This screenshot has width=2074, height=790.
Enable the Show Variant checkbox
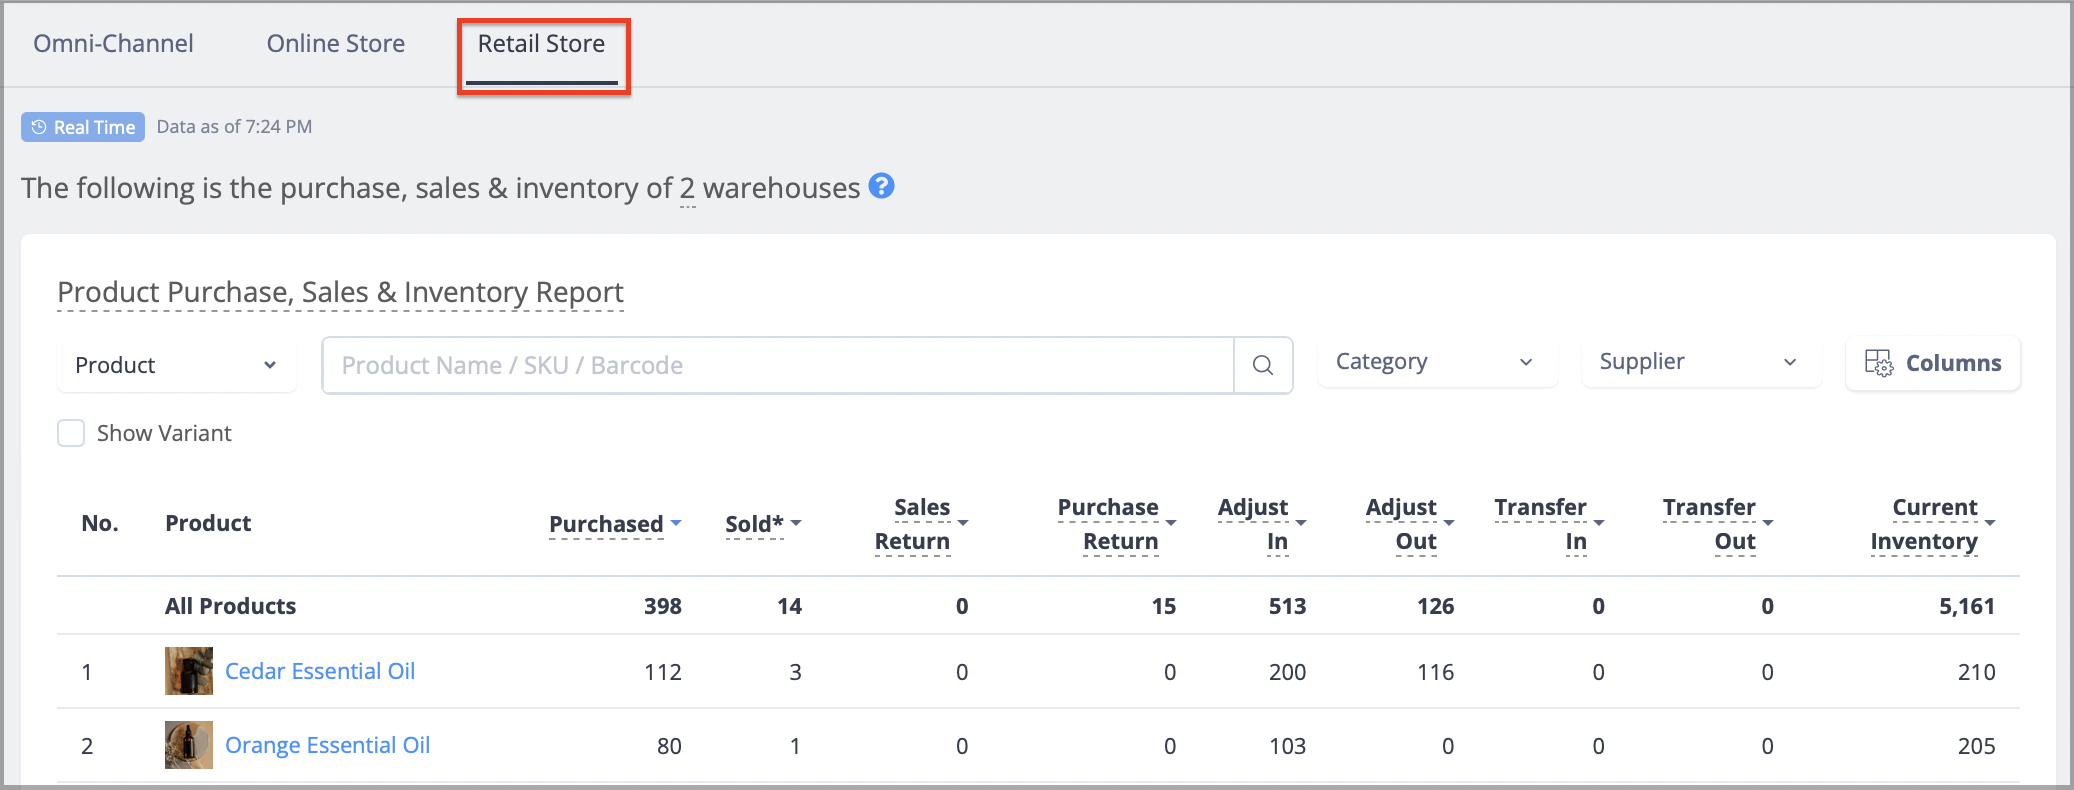click(x=71, y=433)
